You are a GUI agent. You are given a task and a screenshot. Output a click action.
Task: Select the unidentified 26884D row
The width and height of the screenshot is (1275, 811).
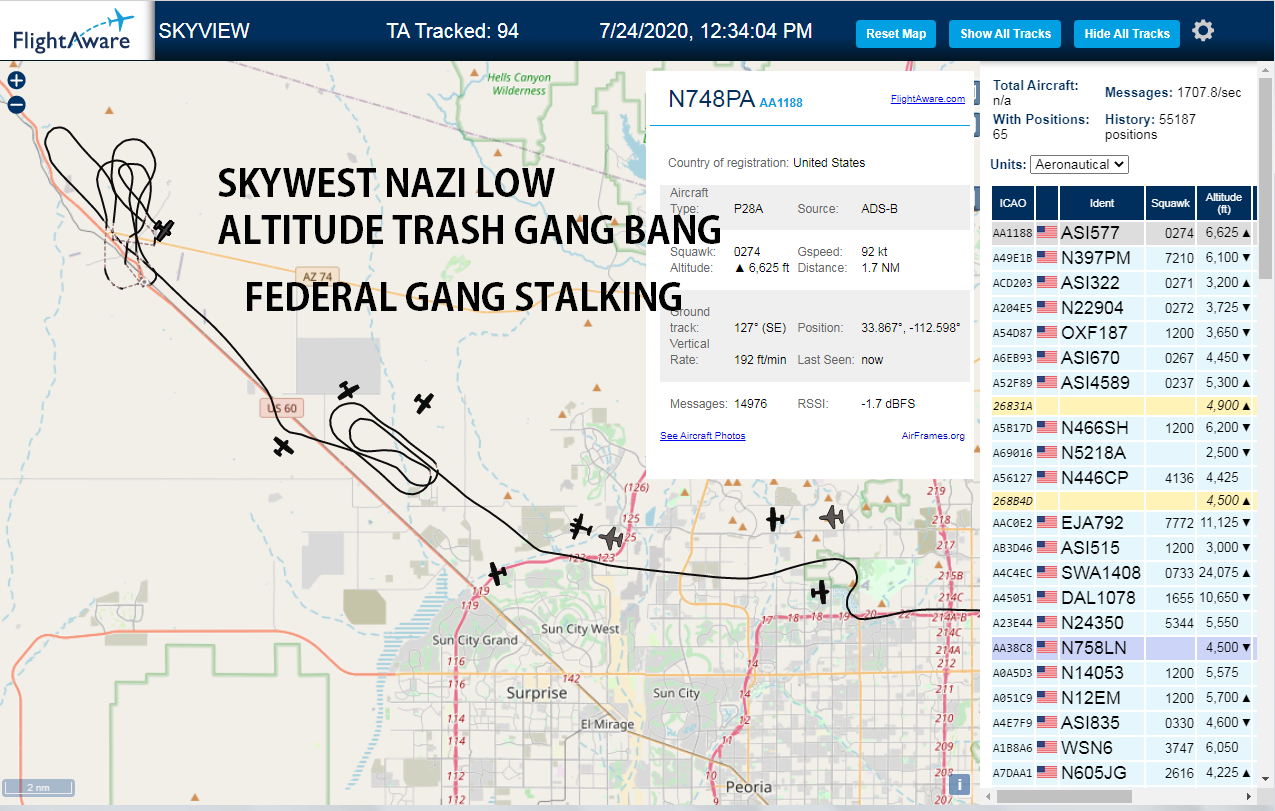[1122, 500]
